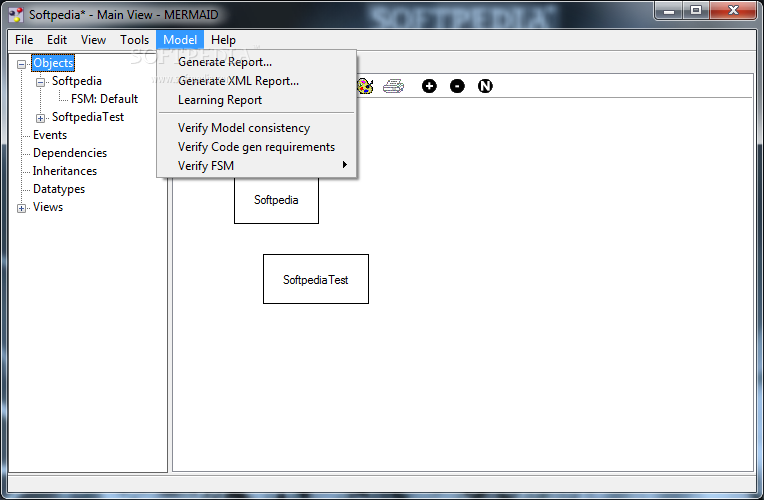Choose Generate Report... from Model menu

point(256,62)
